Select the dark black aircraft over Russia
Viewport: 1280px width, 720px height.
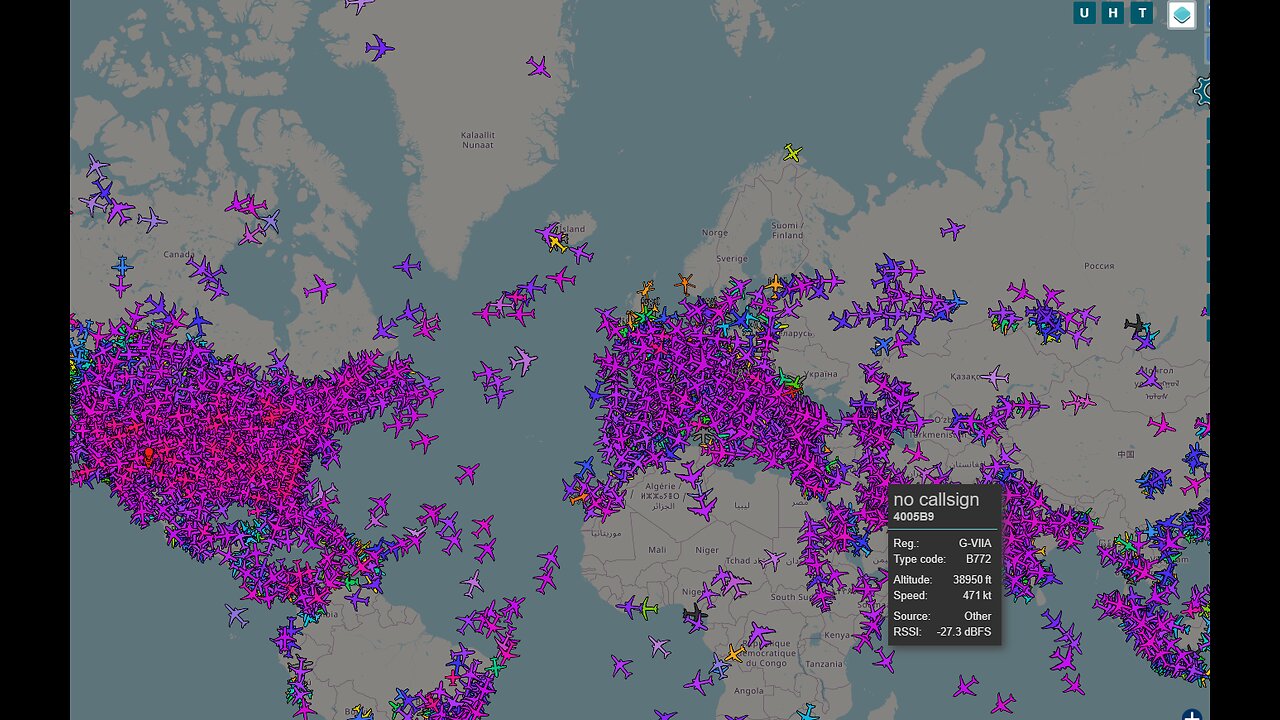[x=1135, y=323]
